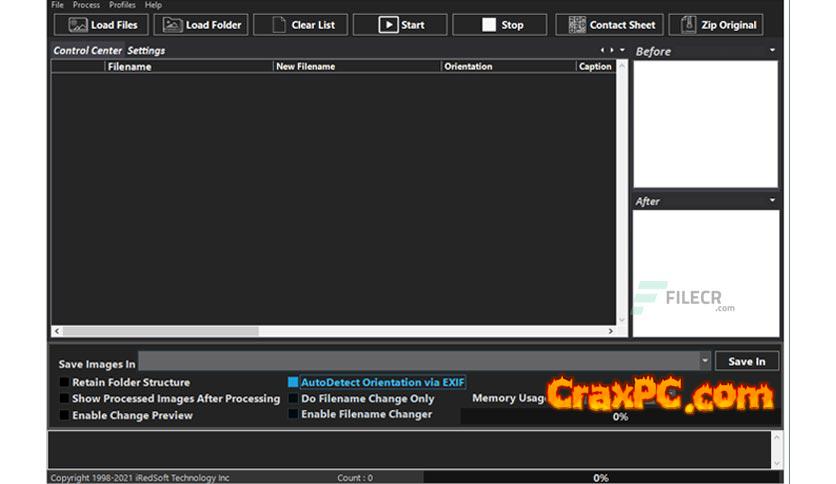
Task: Check Enable Filename Changer option
Action: click(x=293, y=414)
